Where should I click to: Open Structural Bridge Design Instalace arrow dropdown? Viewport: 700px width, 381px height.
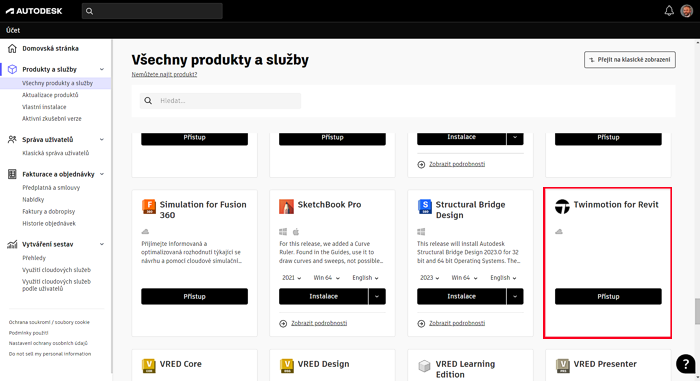coord(515,297)
